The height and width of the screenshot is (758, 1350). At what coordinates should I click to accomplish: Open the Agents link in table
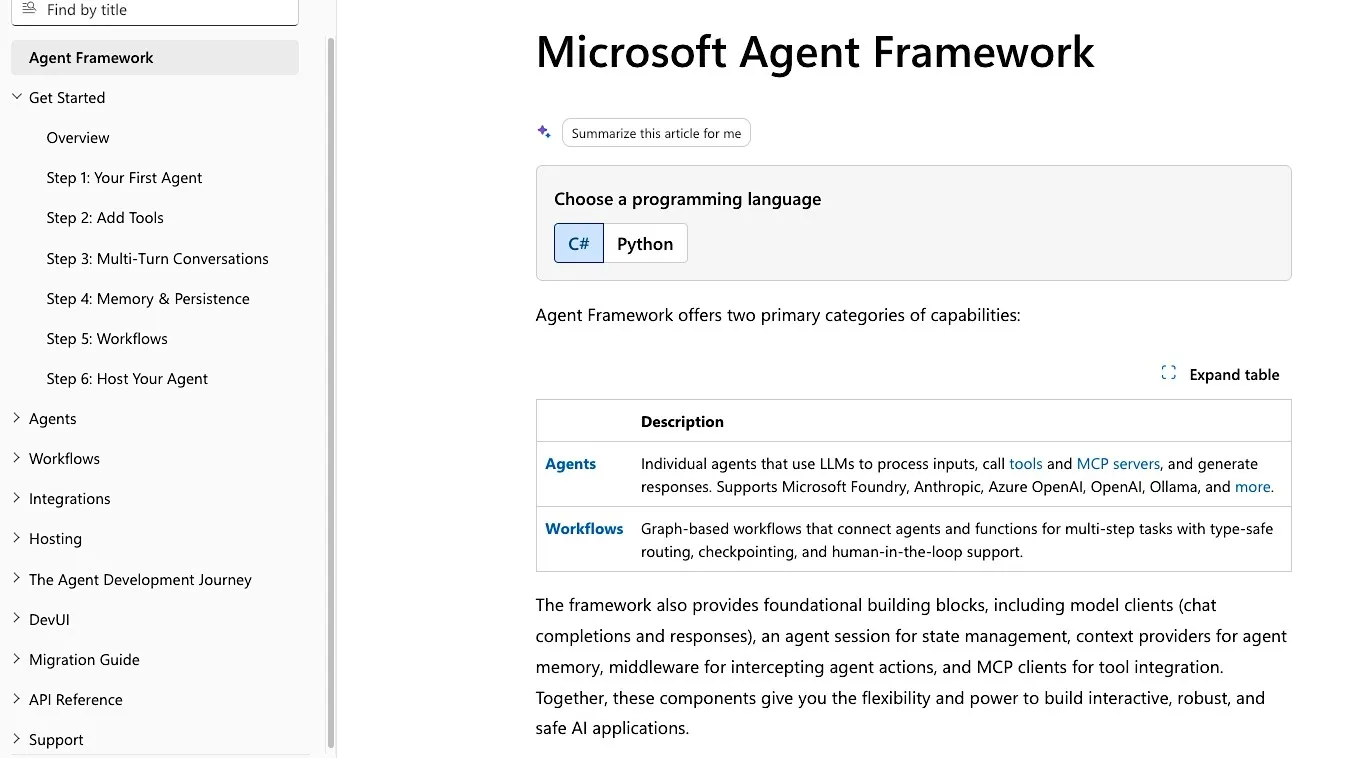point(570,463)
